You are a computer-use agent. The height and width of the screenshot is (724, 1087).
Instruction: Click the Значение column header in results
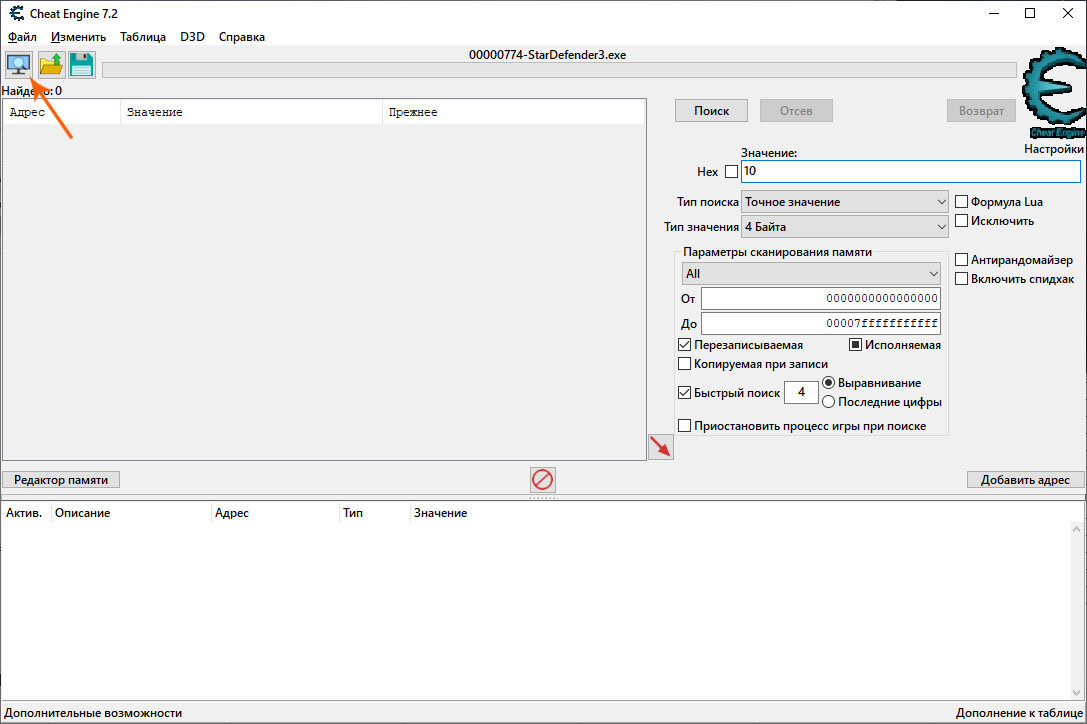pos(252,112)
